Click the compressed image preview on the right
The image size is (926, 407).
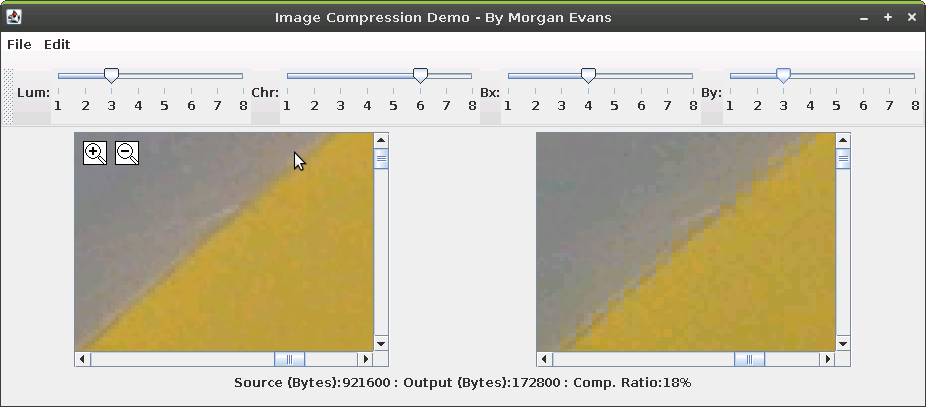(686, 242)
